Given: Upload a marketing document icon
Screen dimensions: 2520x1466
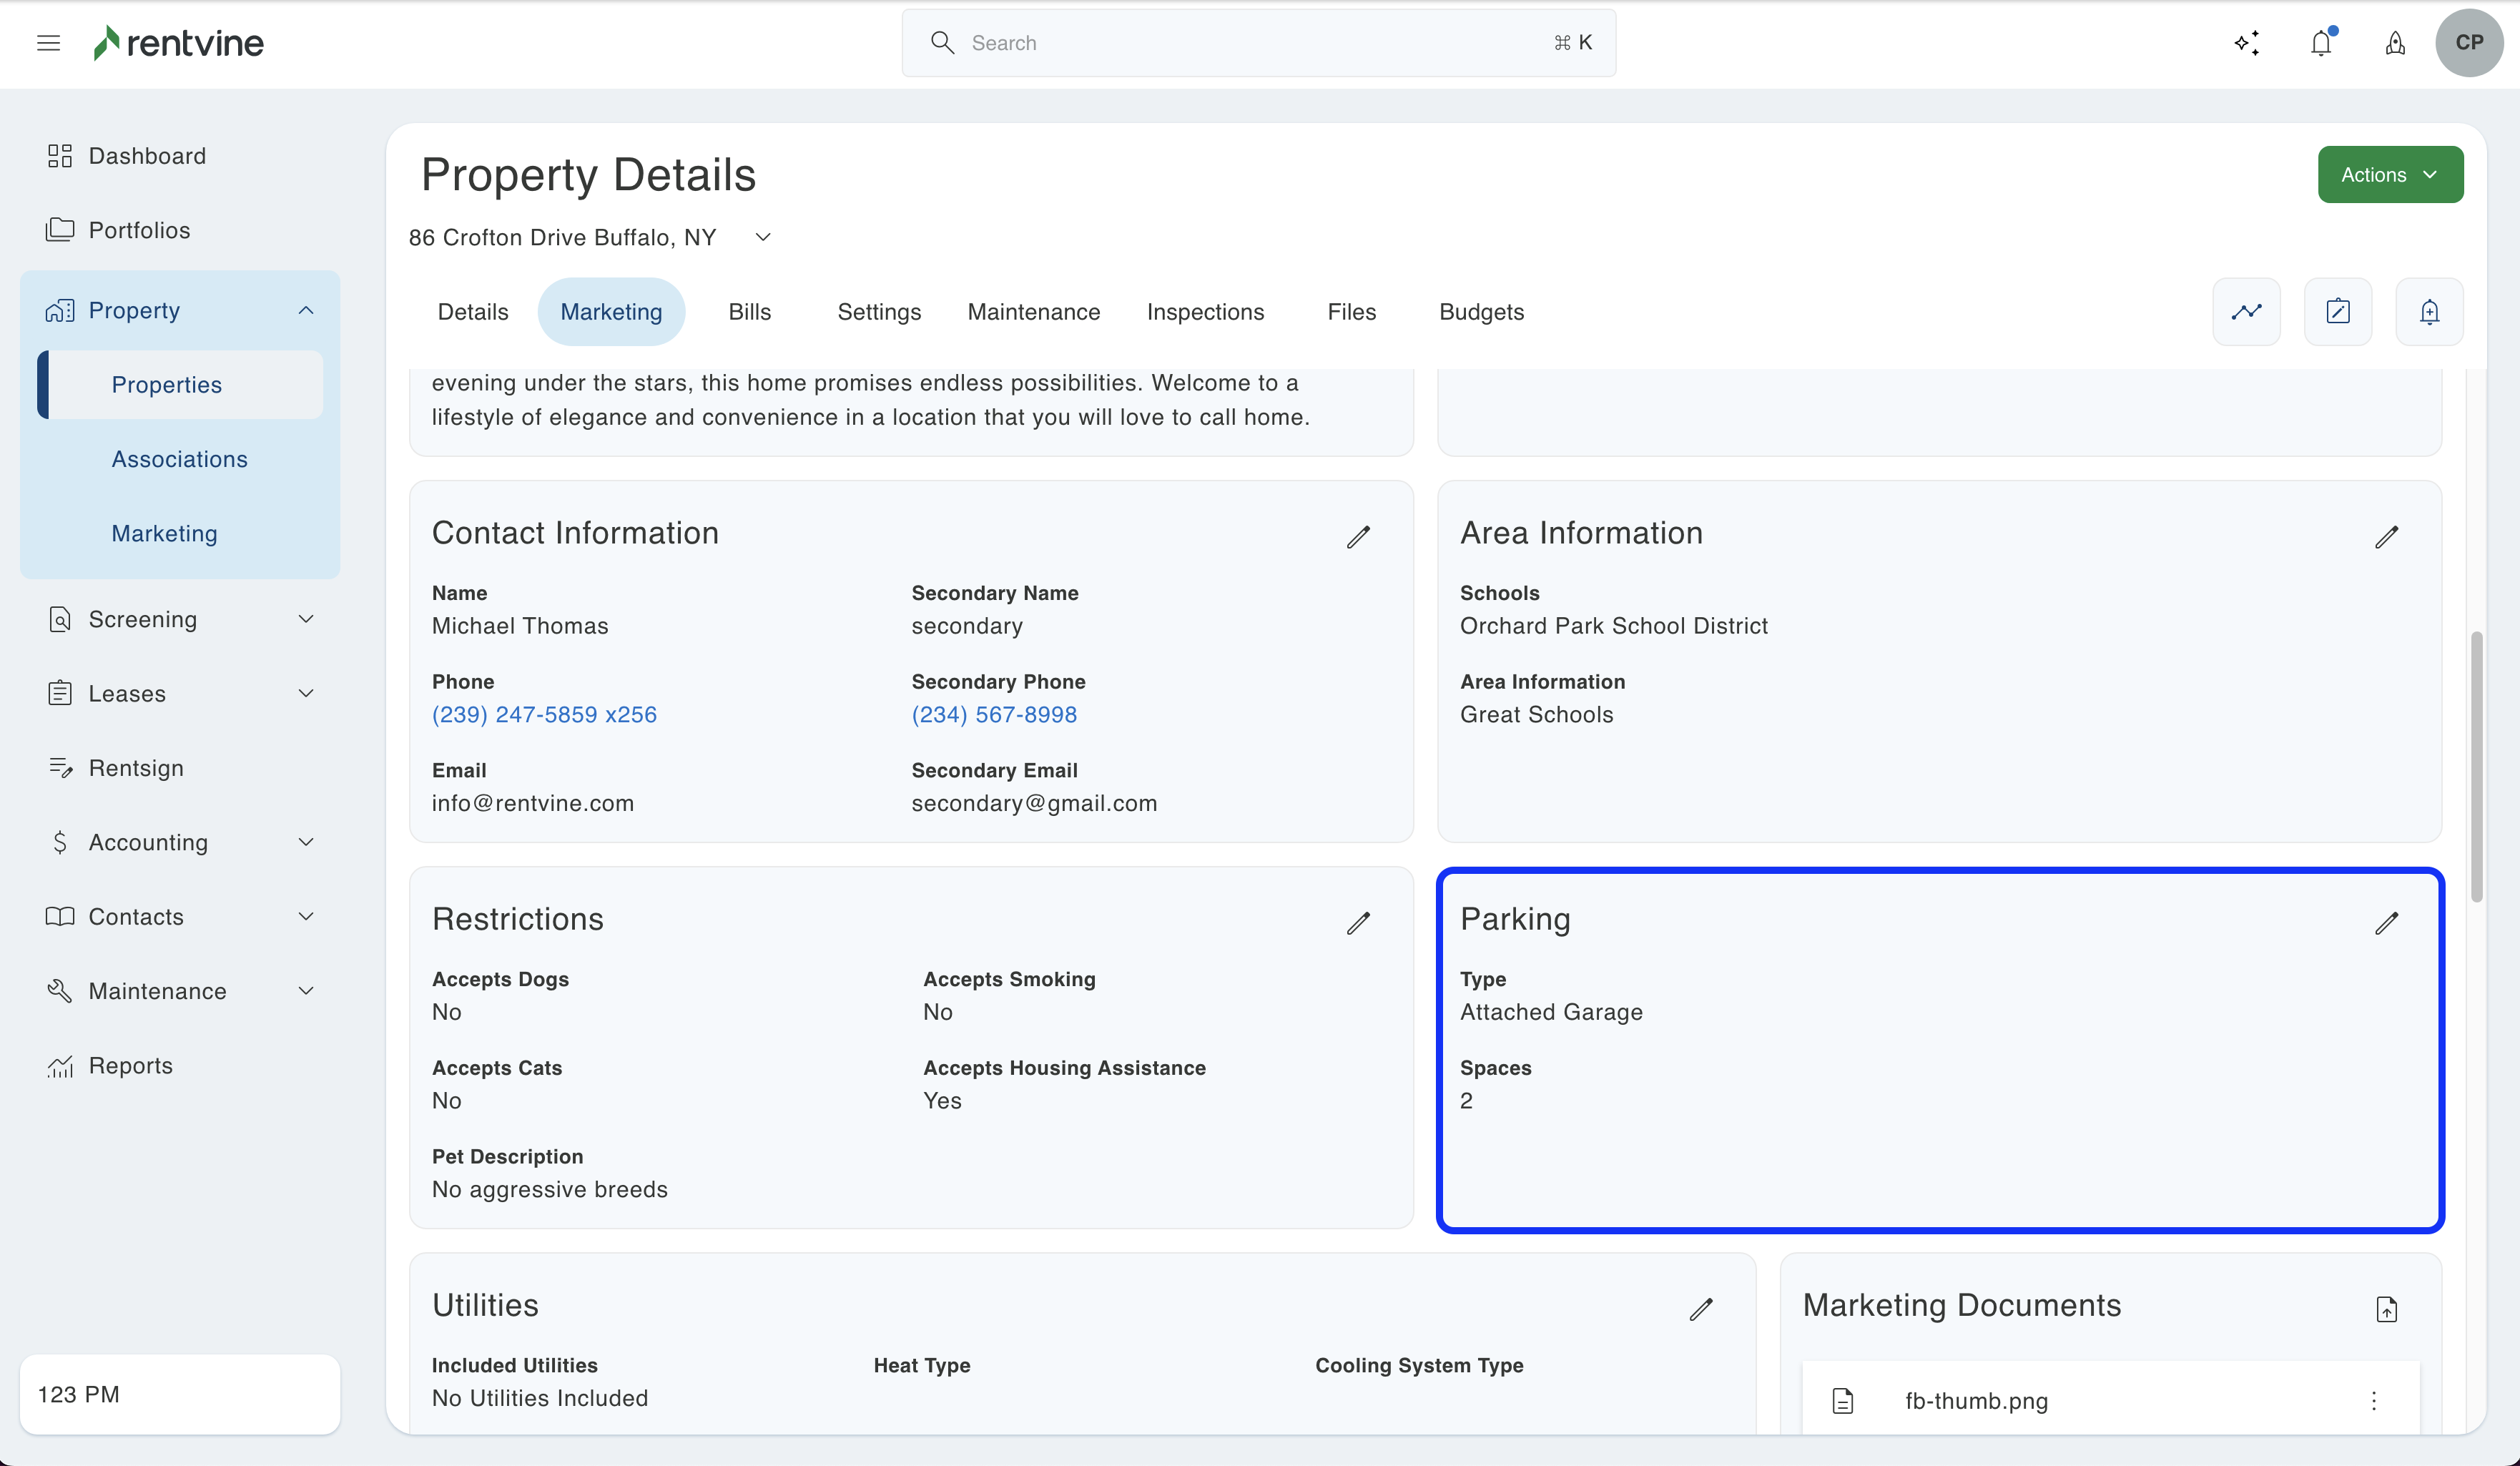Looking at the screenshot, I should (2386, 1309).
